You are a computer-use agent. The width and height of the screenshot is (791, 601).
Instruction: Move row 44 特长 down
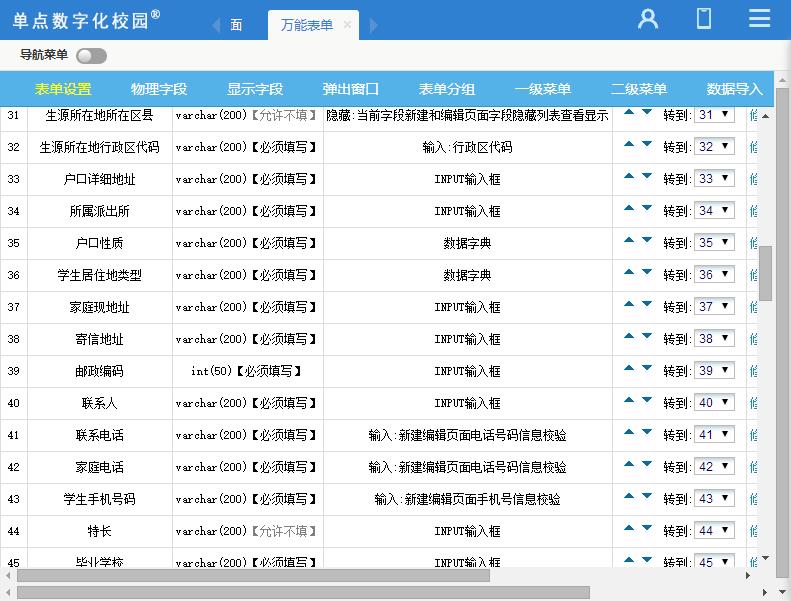coord(647,528)
